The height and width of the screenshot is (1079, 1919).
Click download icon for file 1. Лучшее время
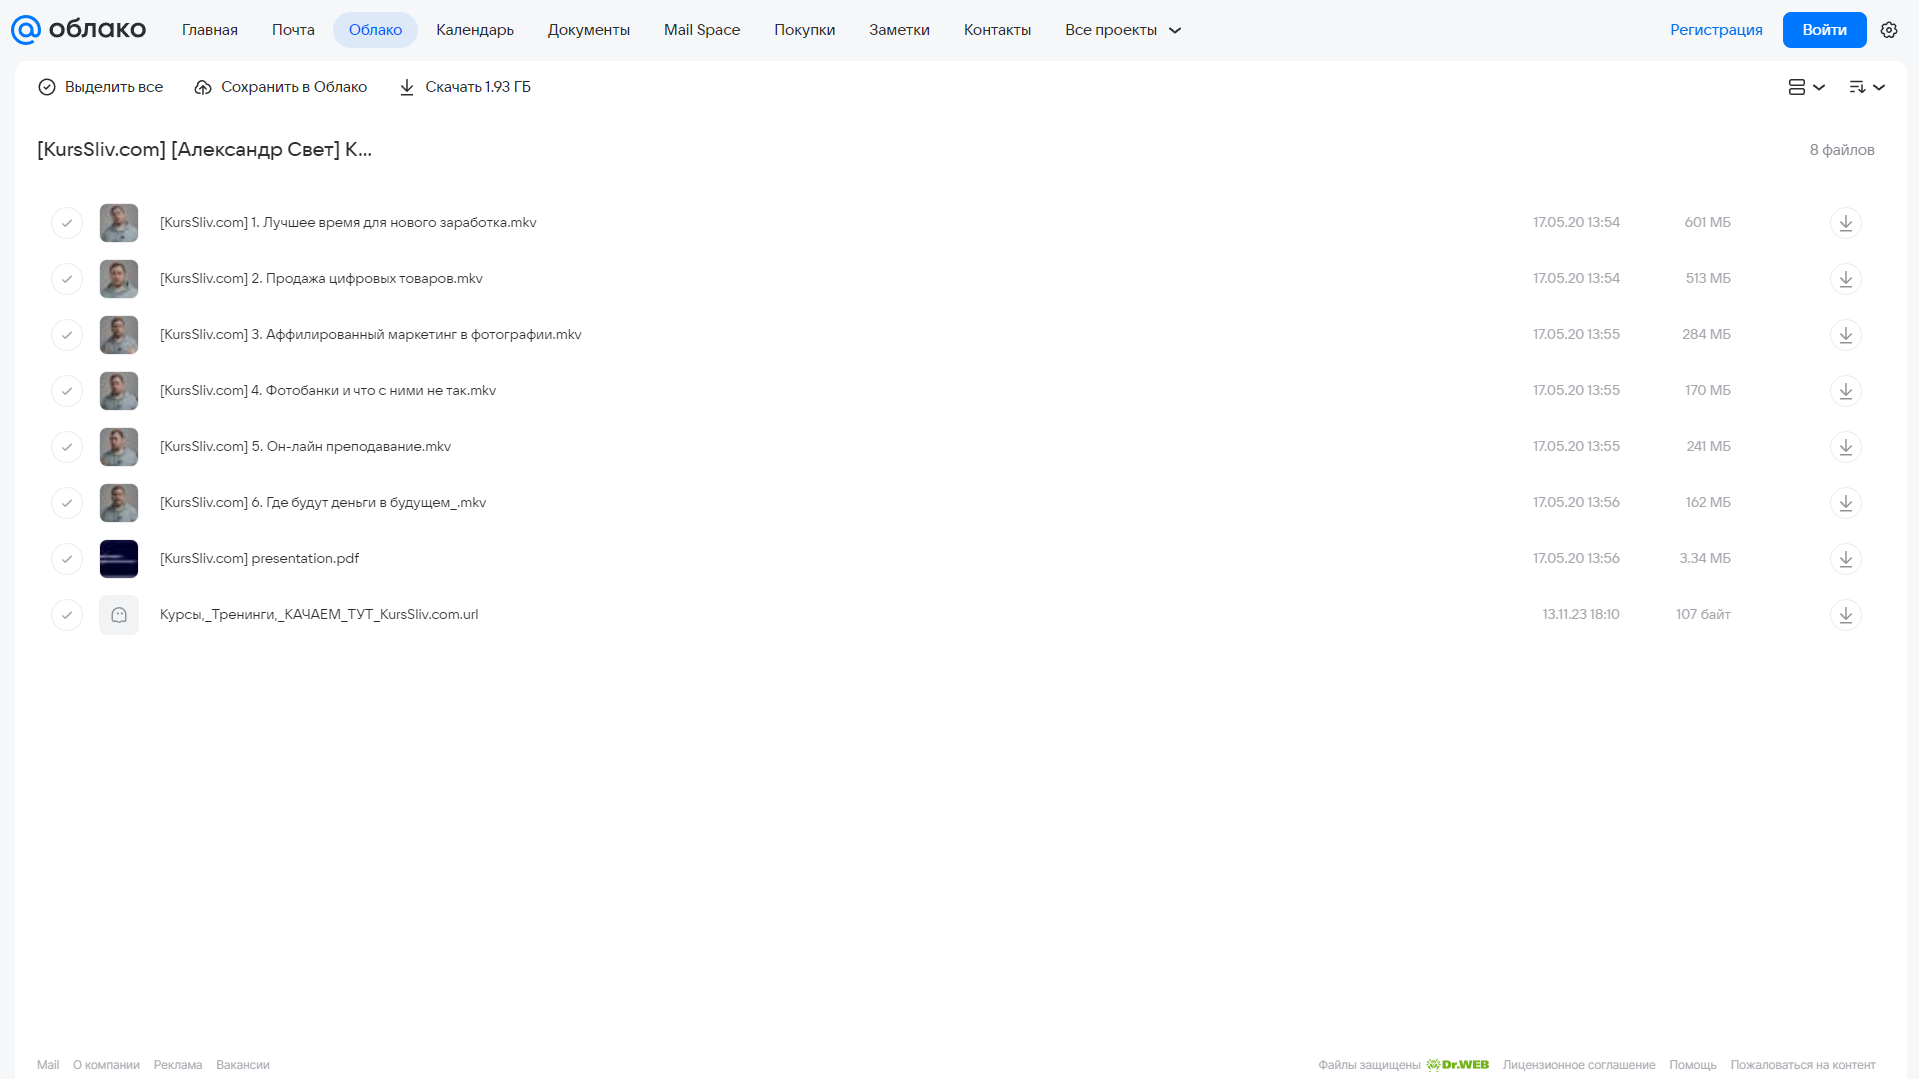click(x=1845, y=223)
